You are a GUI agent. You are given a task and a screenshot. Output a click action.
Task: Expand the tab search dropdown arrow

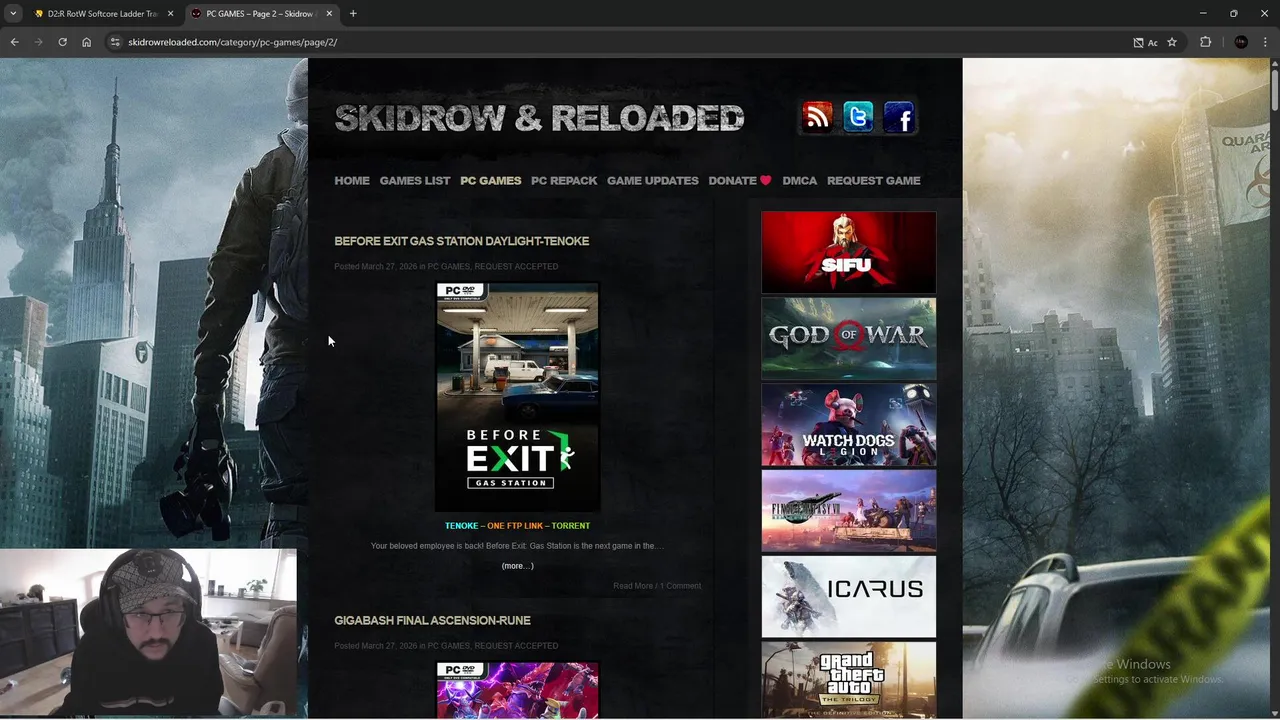pyautogui.click(x=13, y=14)
